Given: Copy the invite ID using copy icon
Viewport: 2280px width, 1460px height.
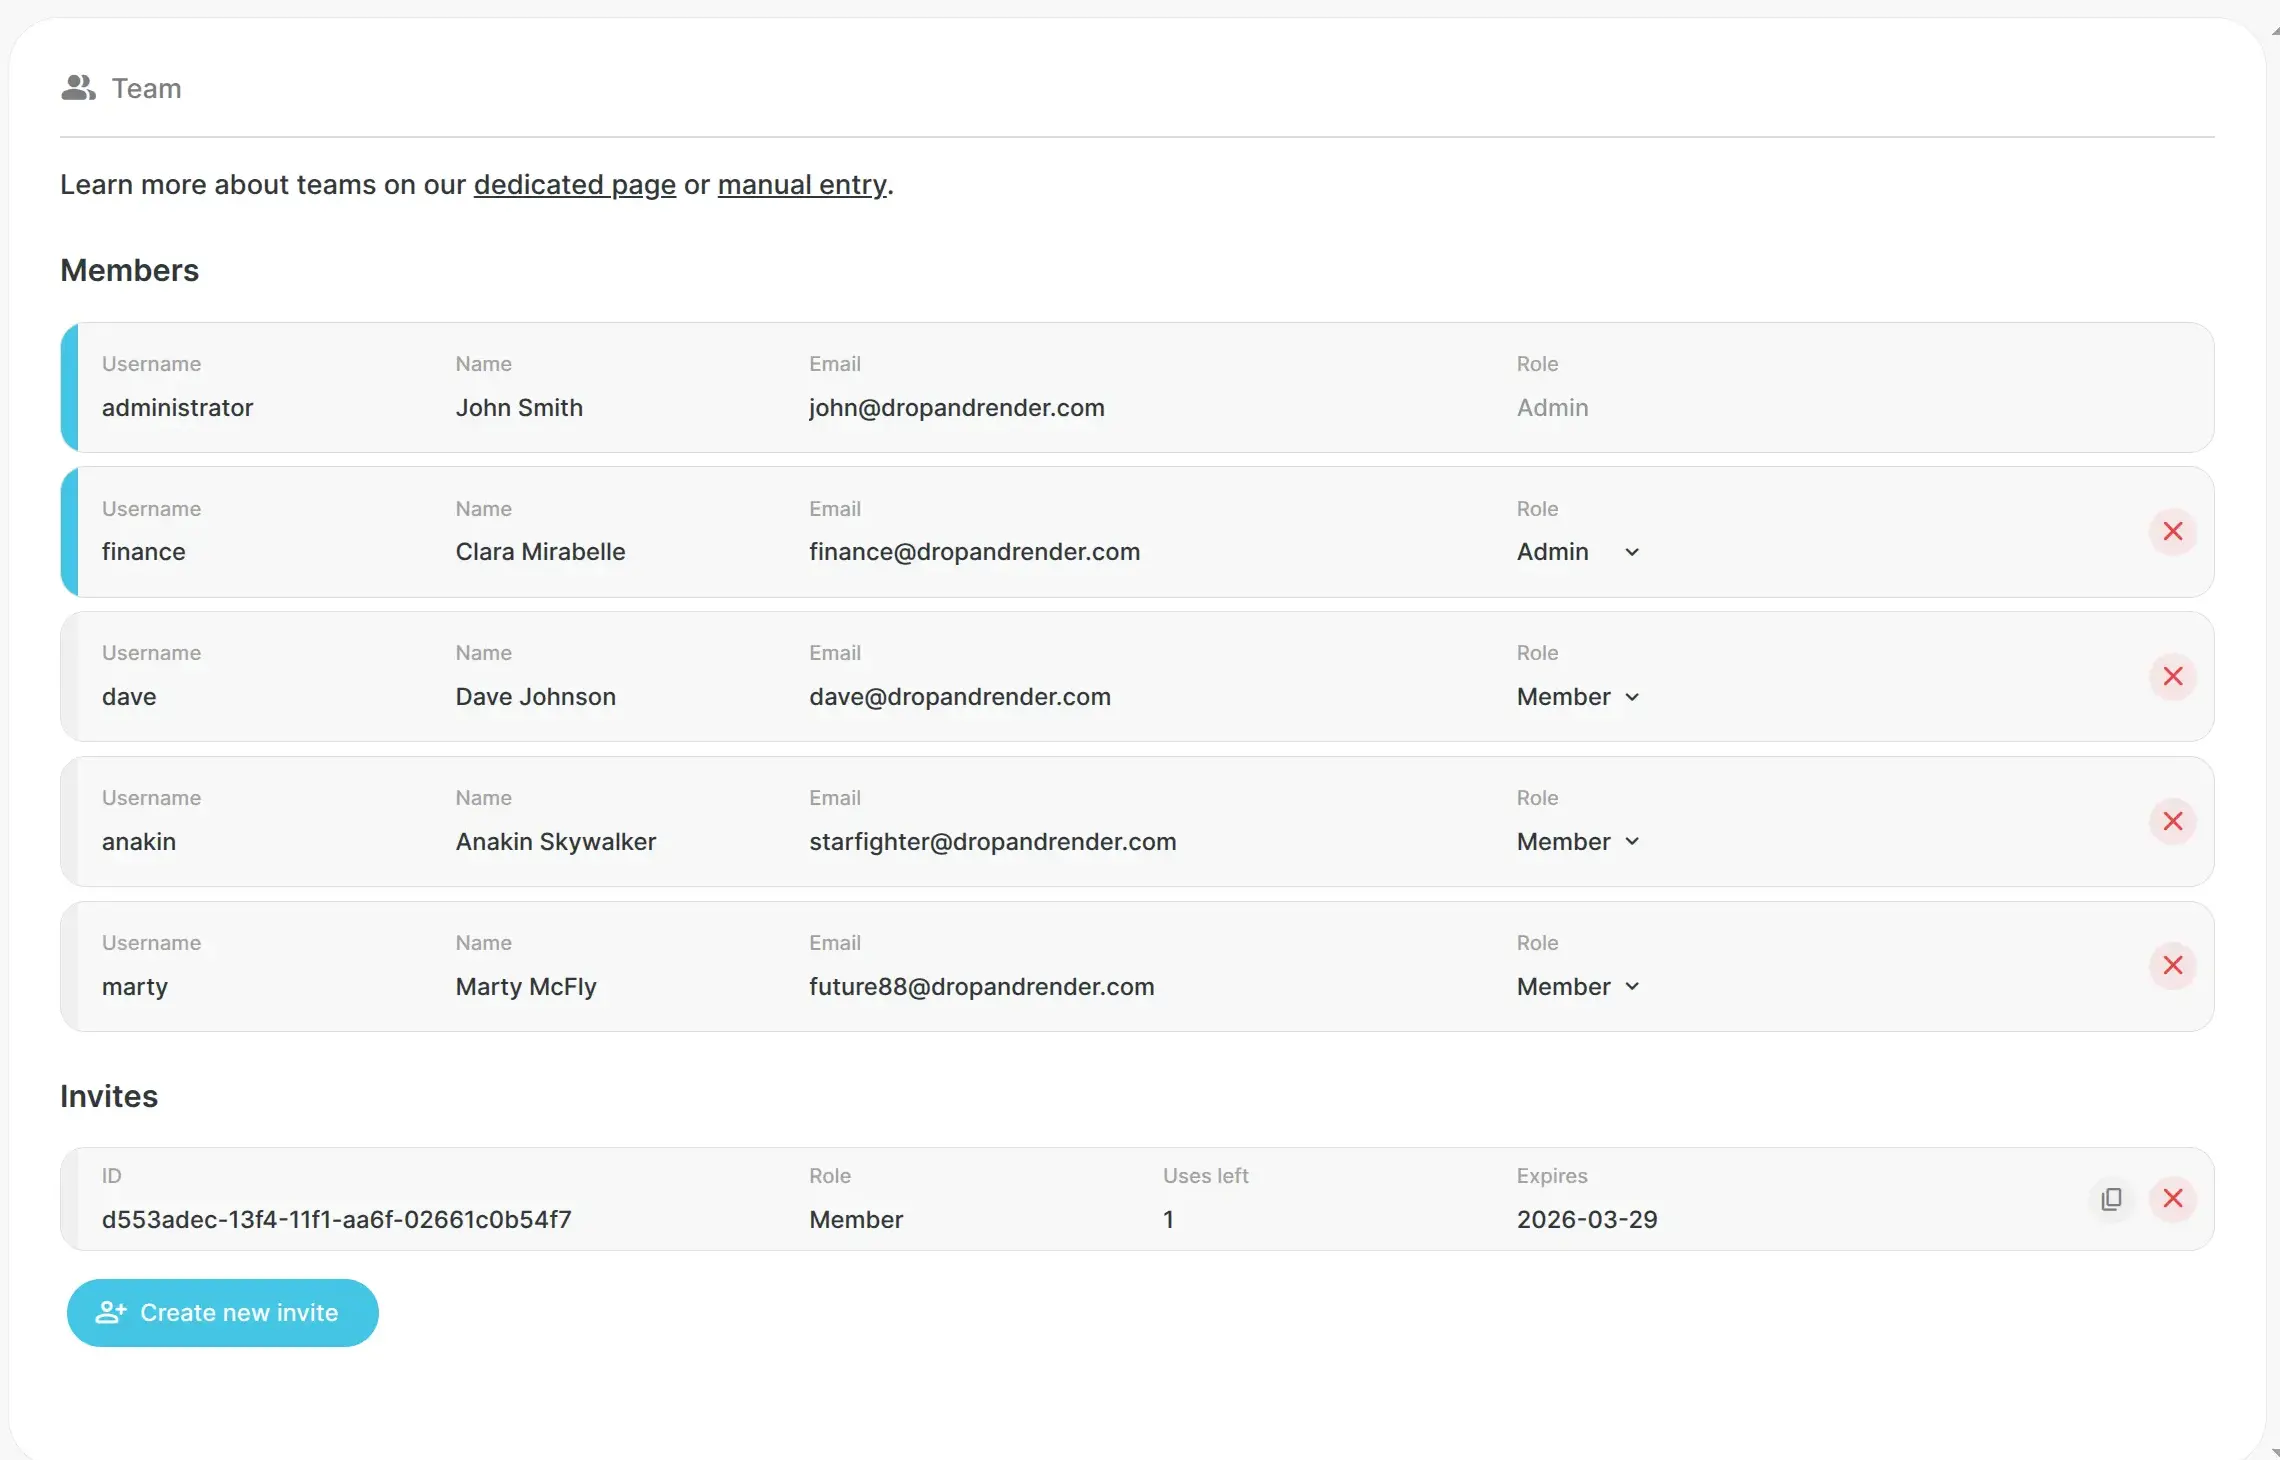Looking at the screenshot, I should tap(2110, 1199).
